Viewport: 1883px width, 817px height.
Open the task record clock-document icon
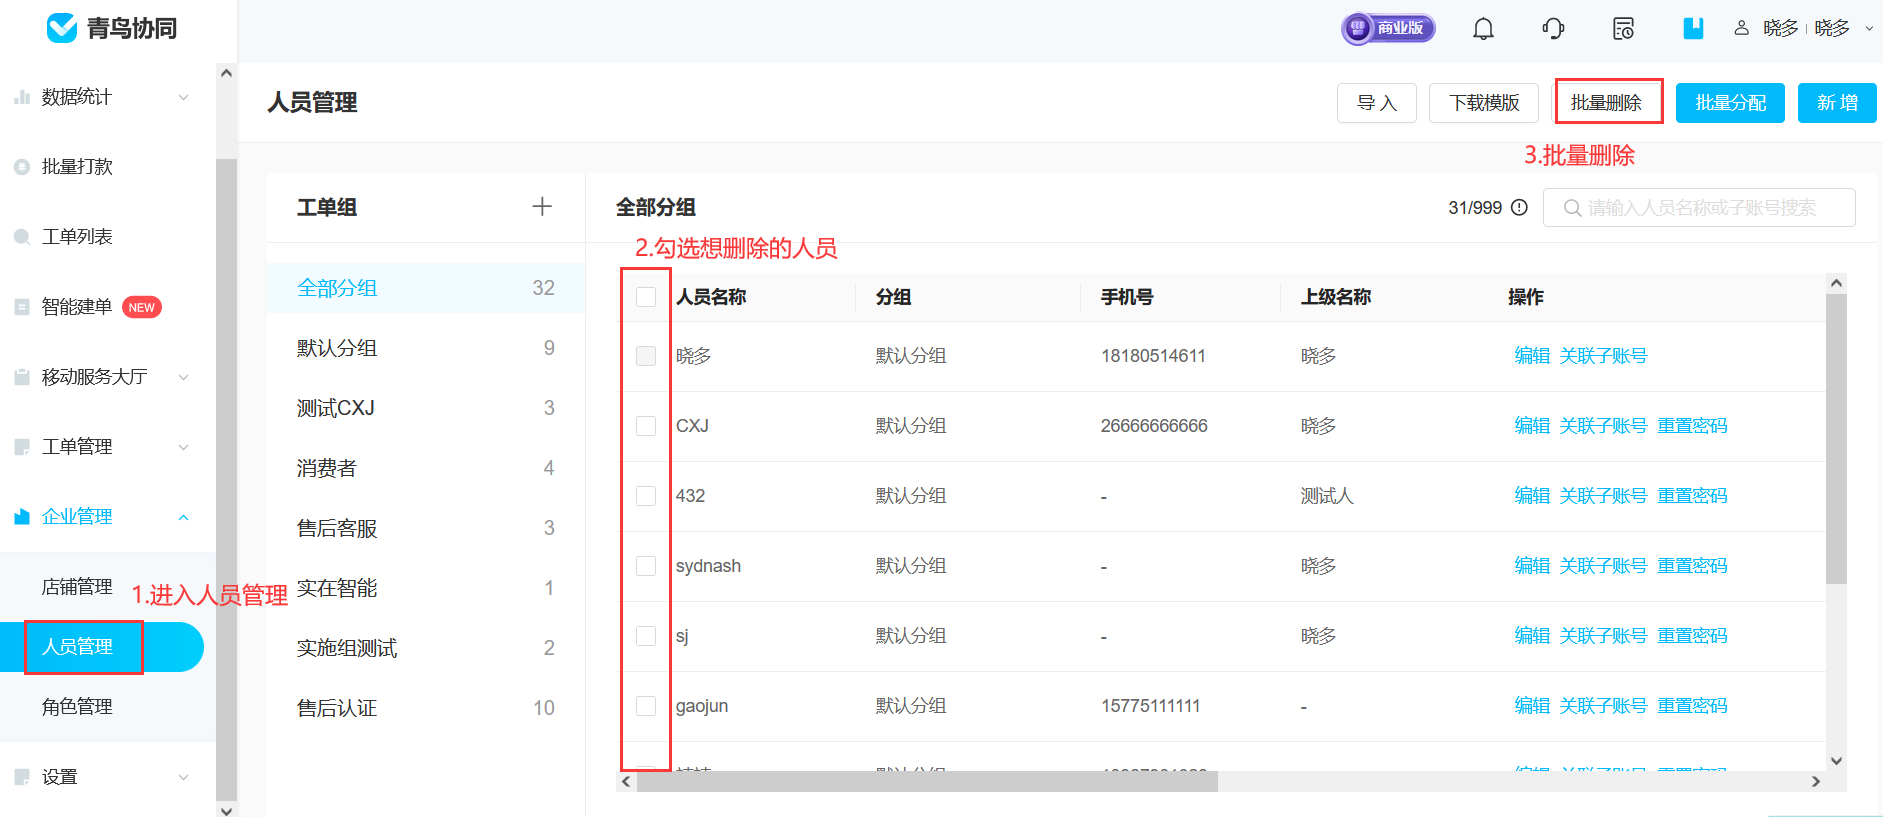pyautogui.click(x=1623, y=29)
